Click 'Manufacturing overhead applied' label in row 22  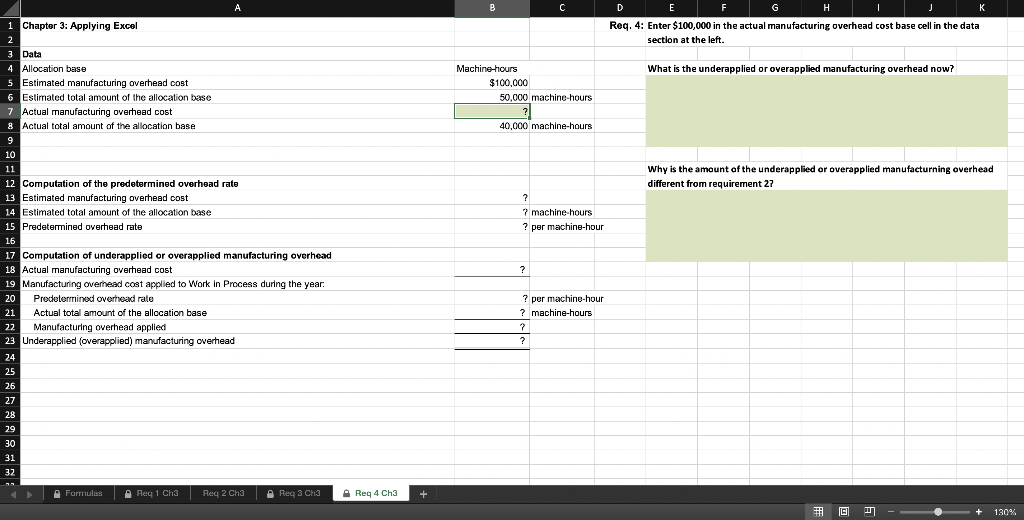pos(100,327)
